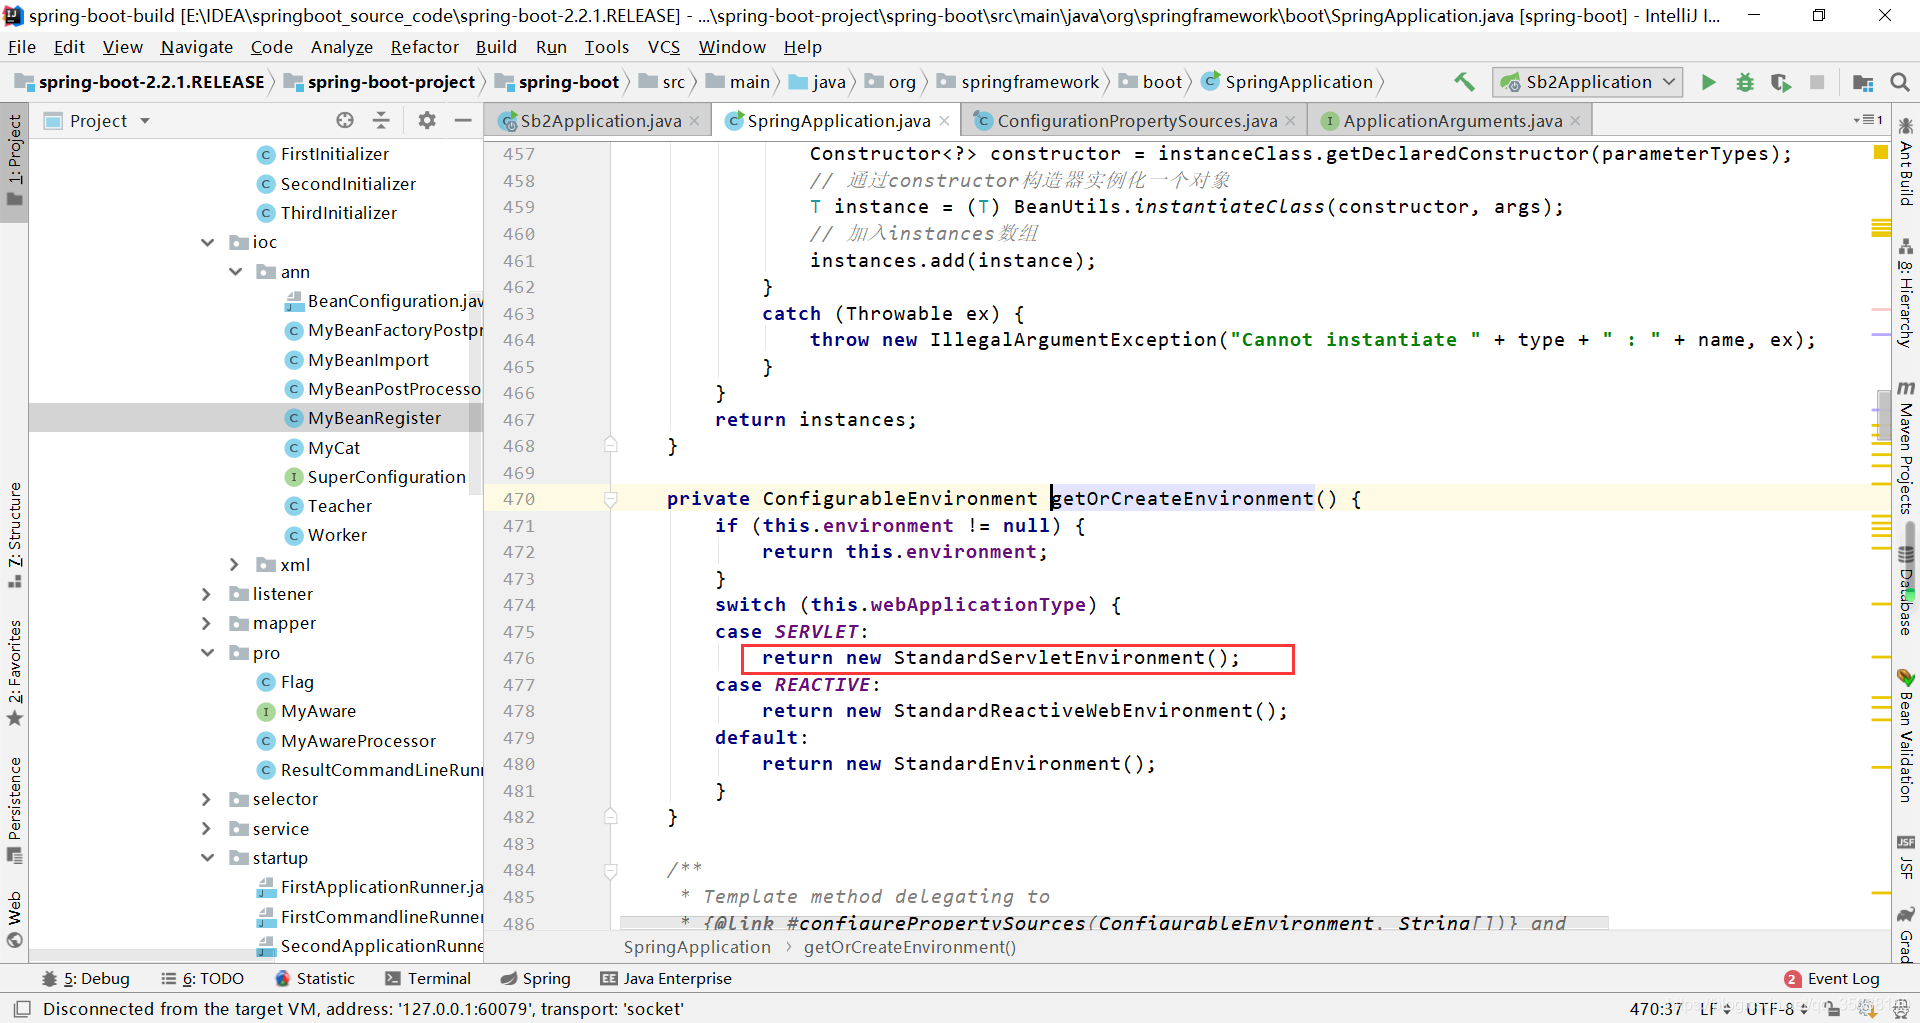The image size is (1920, 1023).
Task: Open the Hierarchy tool window
Action: [1906, 292]
